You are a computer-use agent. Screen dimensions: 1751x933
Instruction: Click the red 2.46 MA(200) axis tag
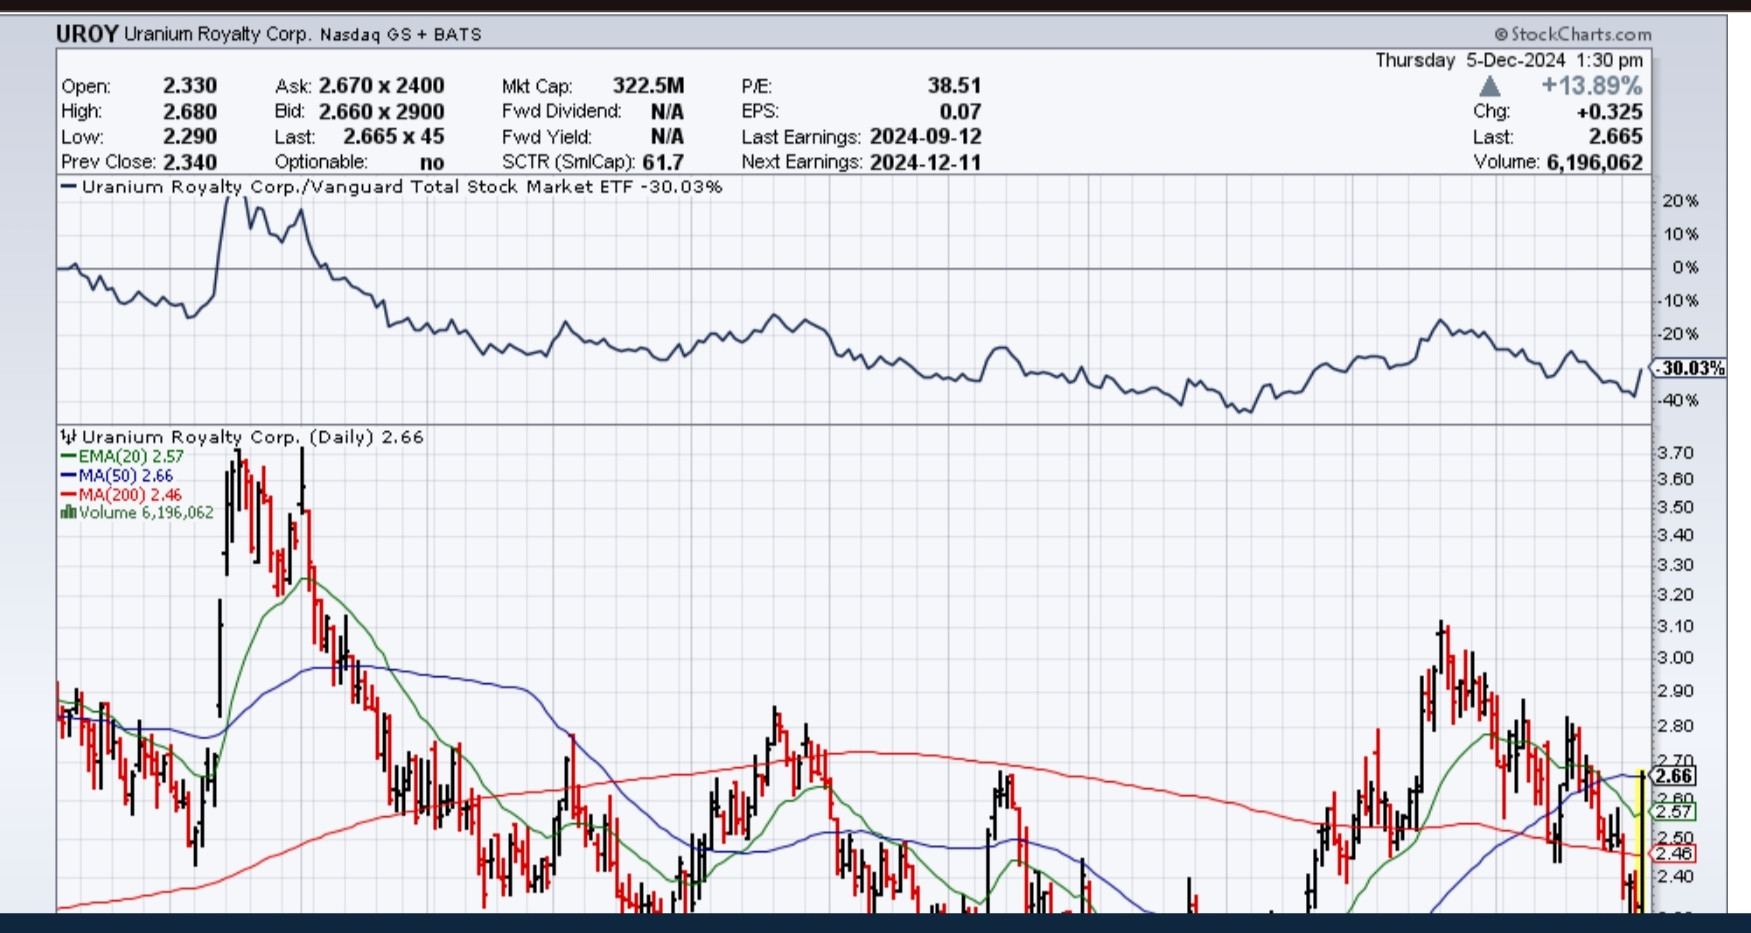click(x=1674, y=853)
